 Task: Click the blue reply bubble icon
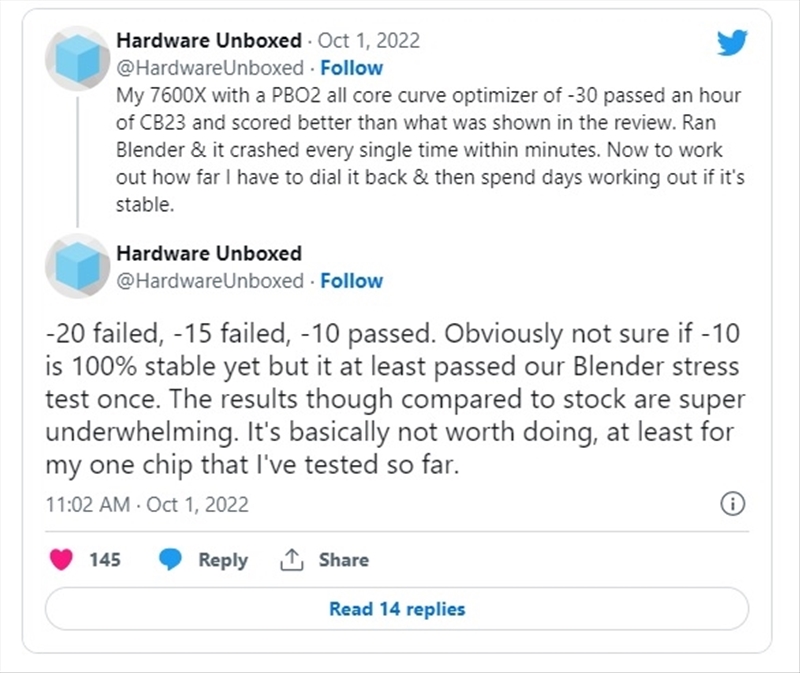(x=171, y=560)
